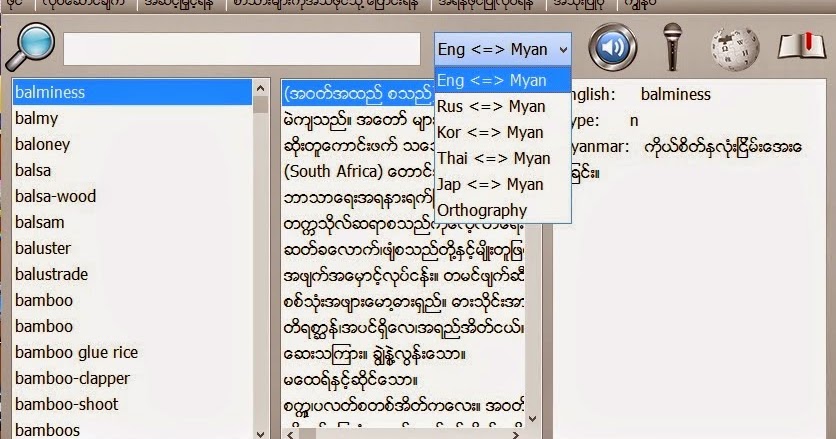
Task: Select the word balsa-wood
Action: tap(132, 196)
